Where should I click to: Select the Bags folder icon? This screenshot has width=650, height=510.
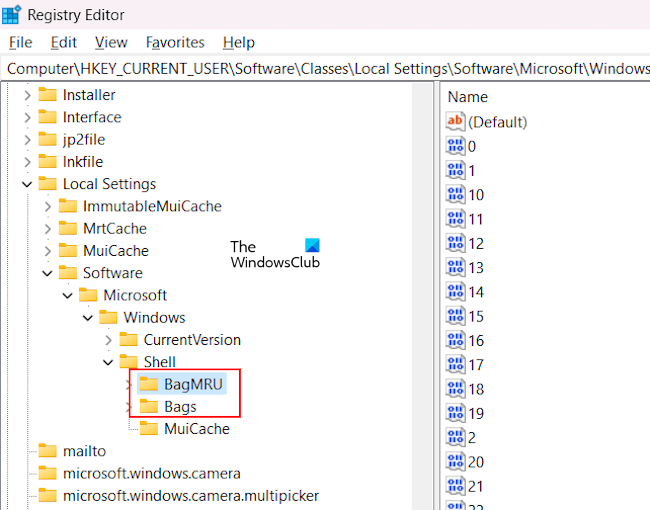pyautogui.click(x=149, y=406)
